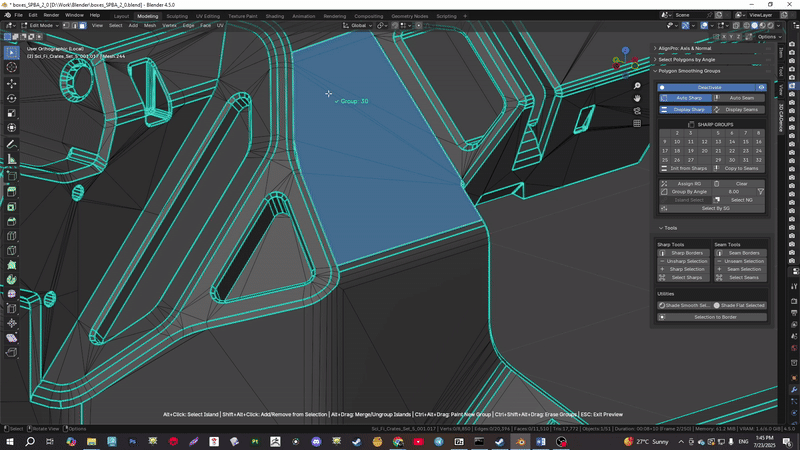Toggle Auto Sharp option
This screenshot has height=450, width=800.
685,98
